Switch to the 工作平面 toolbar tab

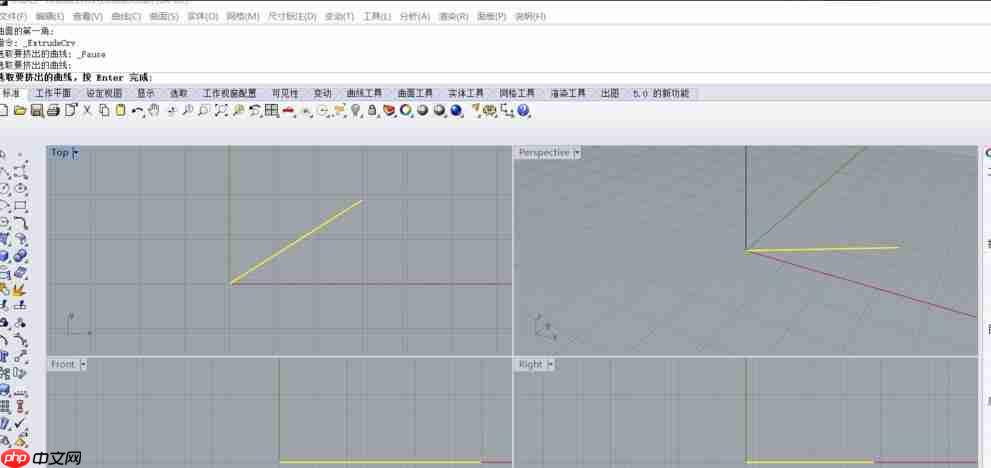tap(53, 93)
